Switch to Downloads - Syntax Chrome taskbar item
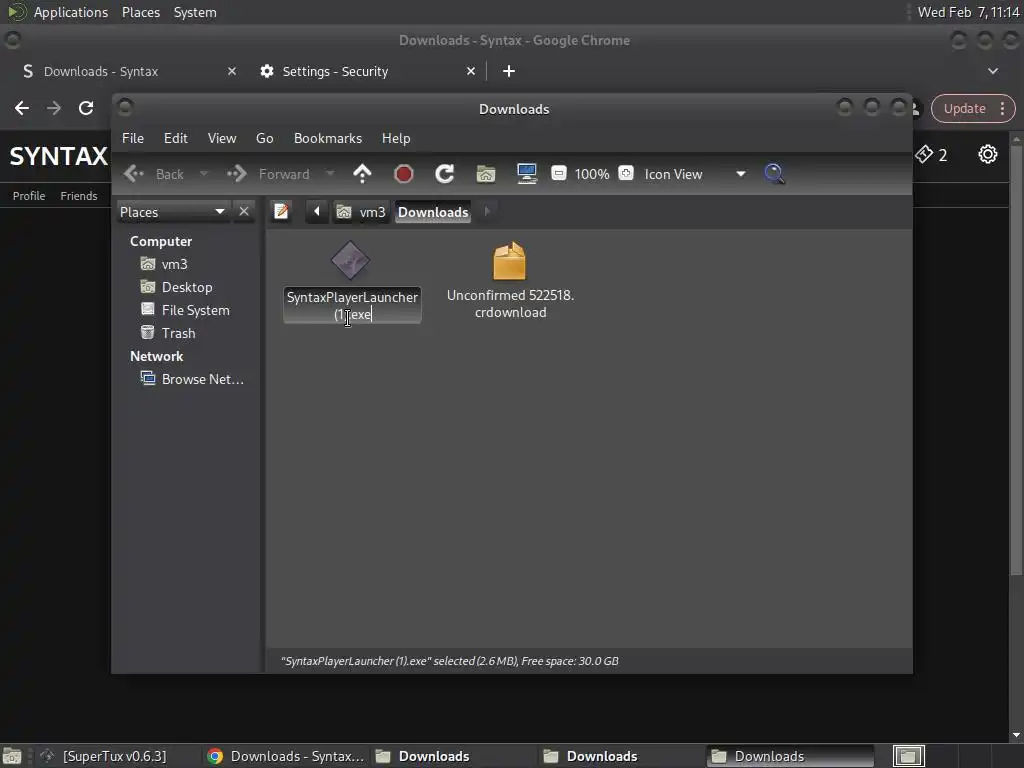Viewport: 1024px width, 768px height. click(285, 756)
